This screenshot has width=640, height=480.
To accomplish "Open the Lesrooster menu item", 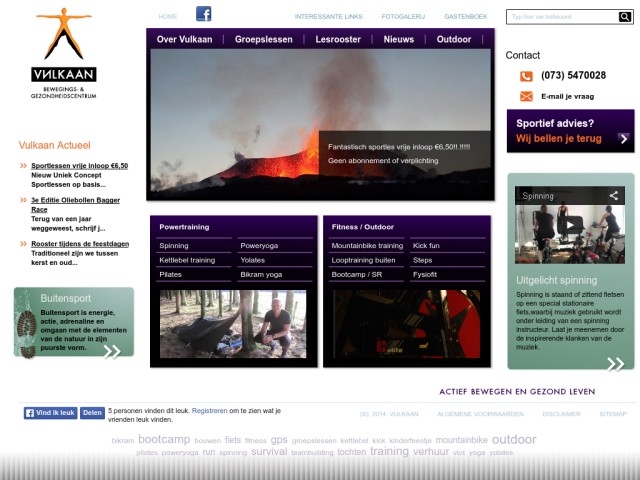I will [338, 40].
